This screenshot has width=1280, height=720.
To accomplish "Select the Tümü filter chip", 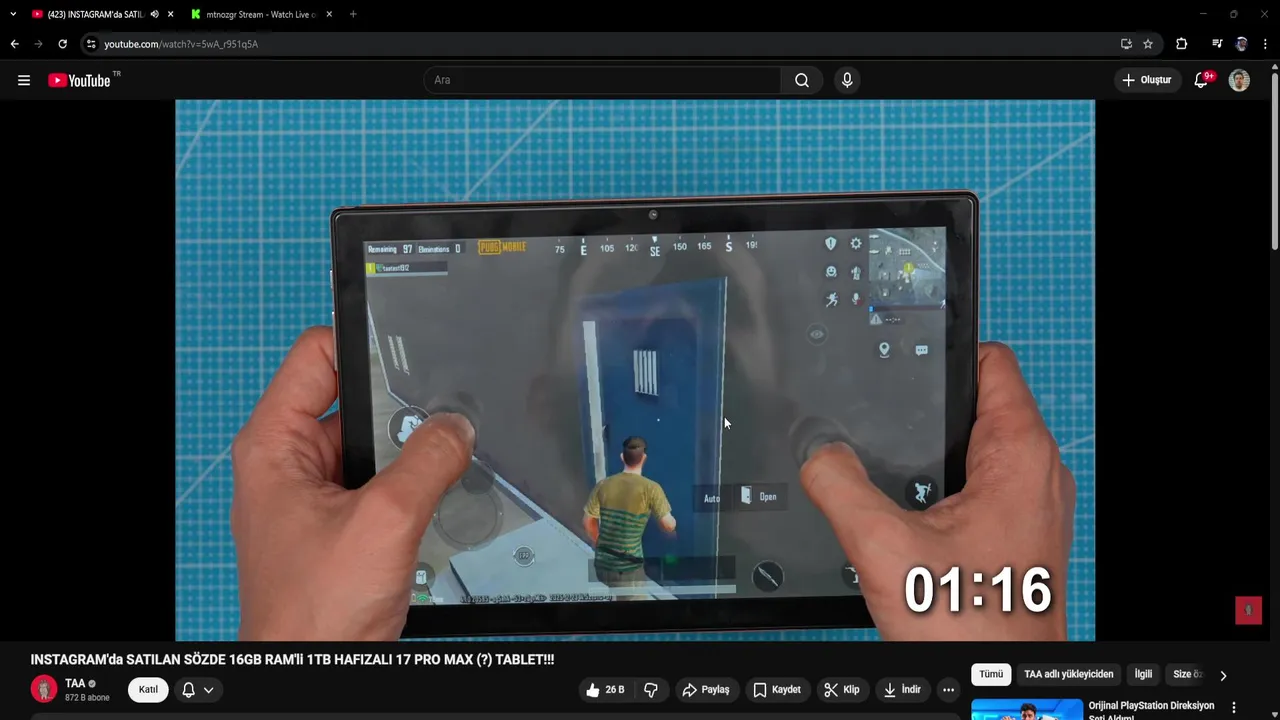I will [991, 675].
